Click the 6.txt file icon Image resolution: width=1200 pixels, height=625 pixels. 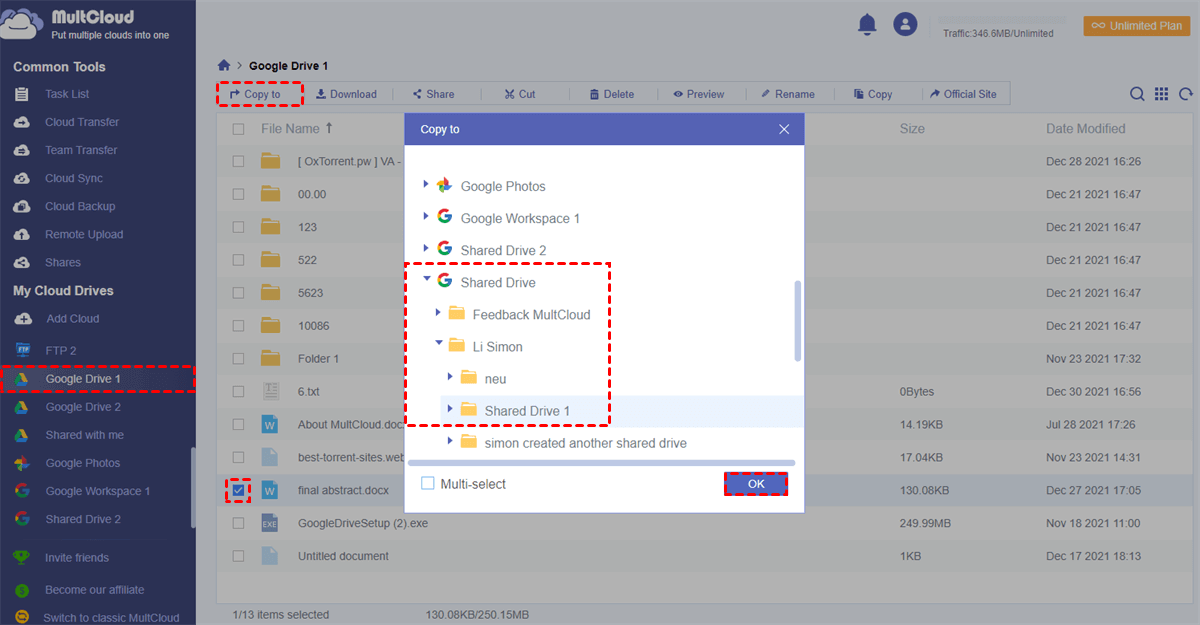[270, 391]
